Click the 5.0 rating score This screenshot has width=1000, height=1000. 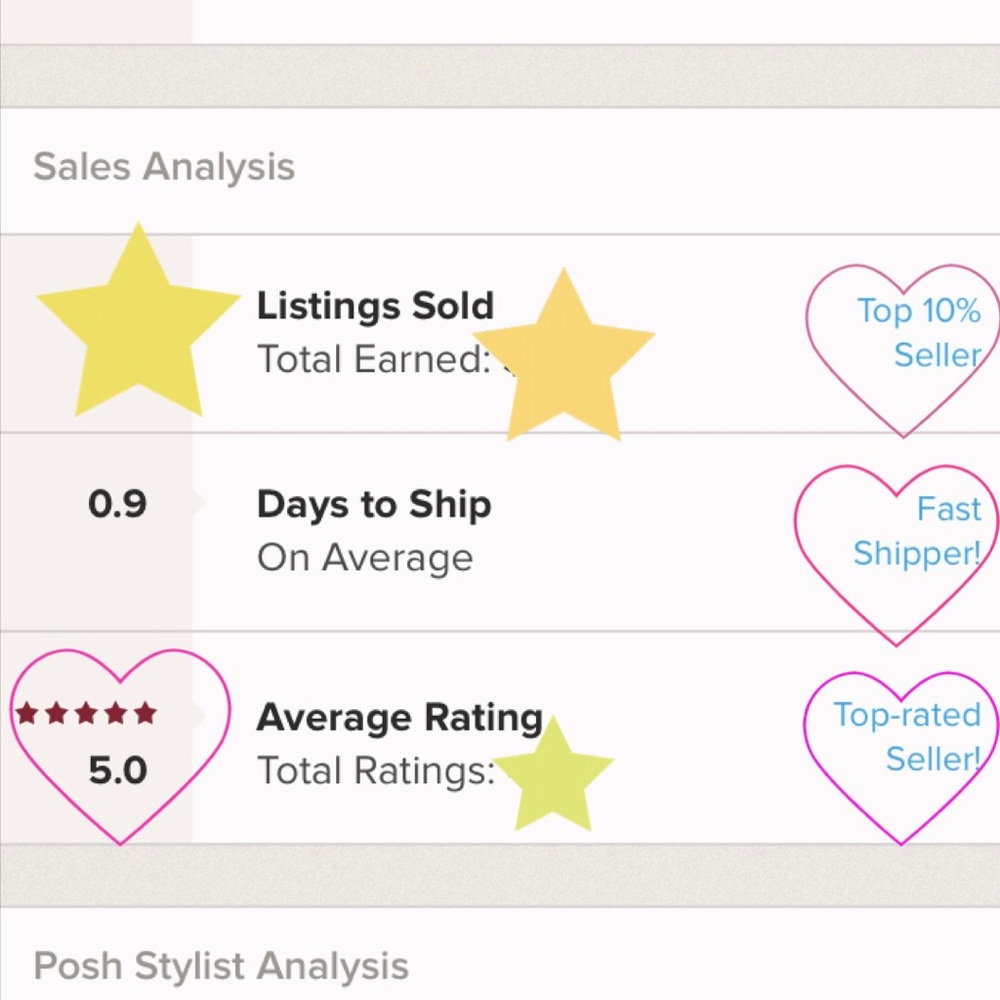[x=117, y=771]
